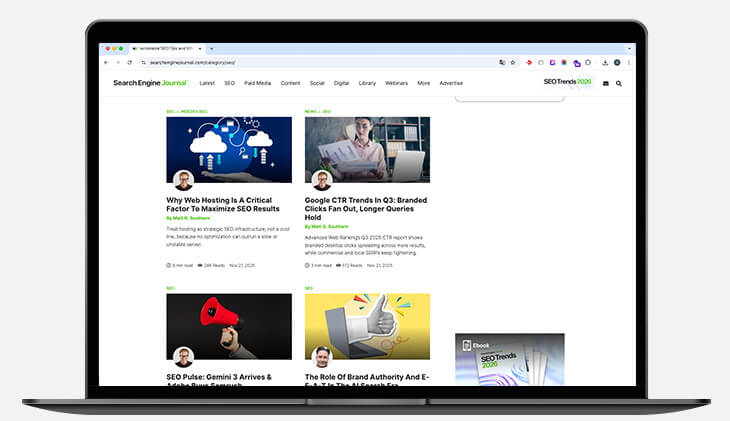Click the search magnifier icon in site header

click(619, 83)
